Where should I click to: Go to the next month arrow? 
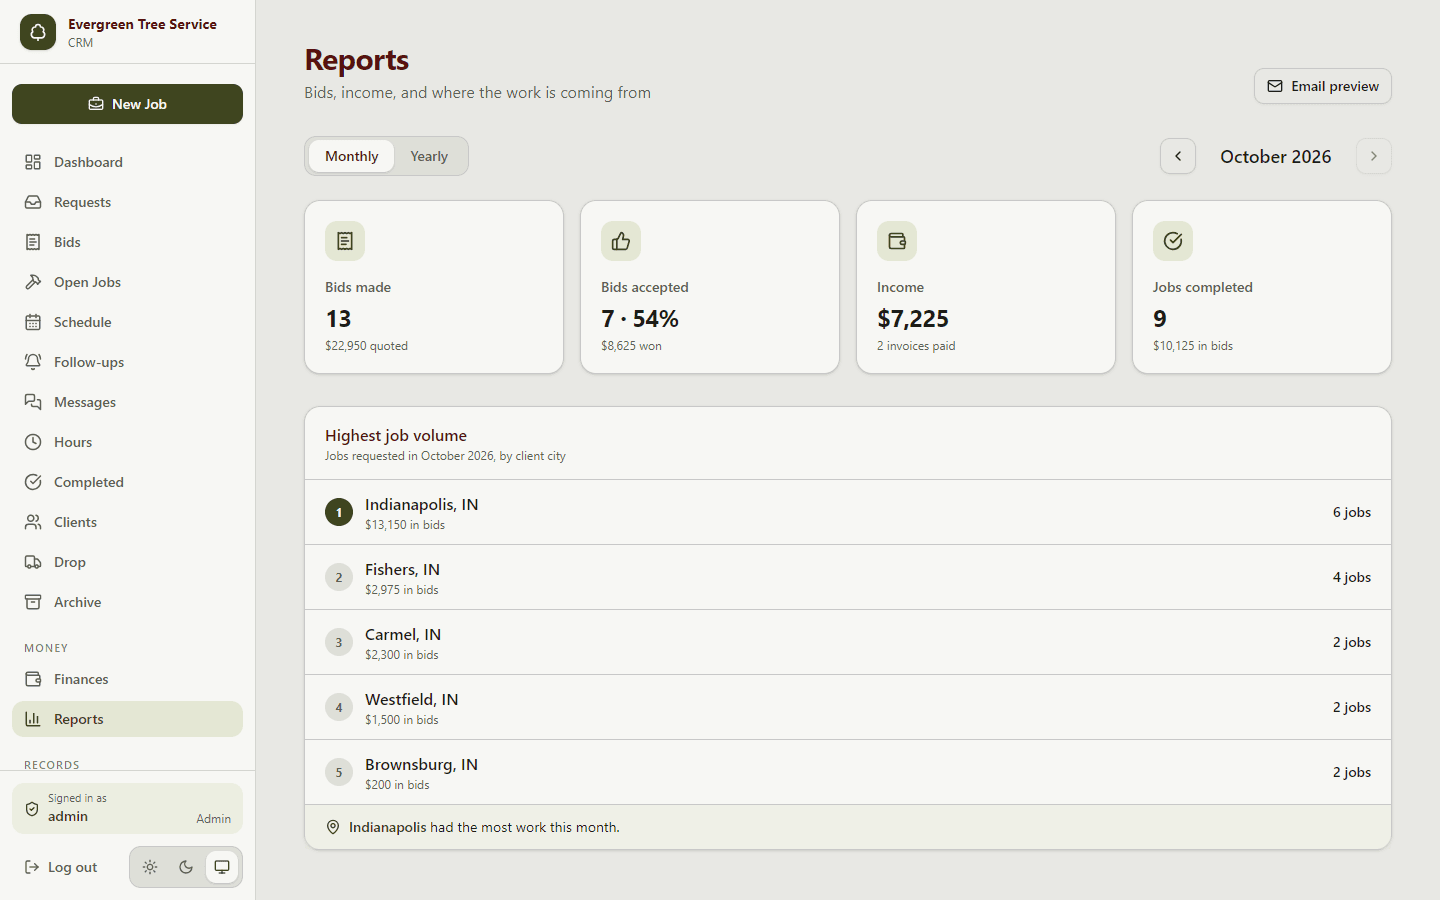(x=1374, y=156)
